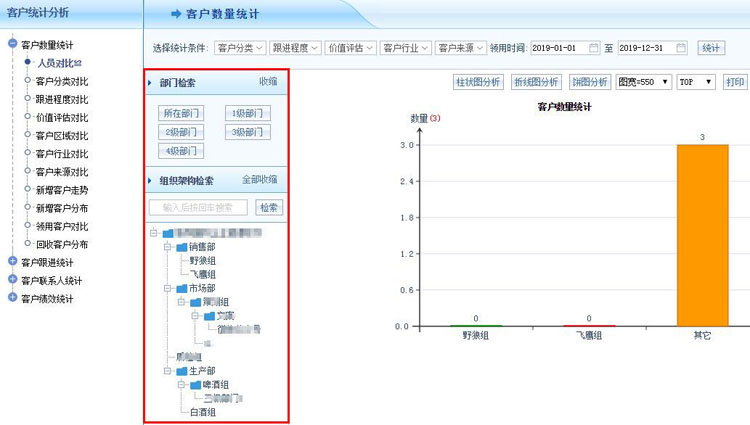Open calendar icon for start date
The width and height of the screenshot is (750, 425).
[593, 48]
